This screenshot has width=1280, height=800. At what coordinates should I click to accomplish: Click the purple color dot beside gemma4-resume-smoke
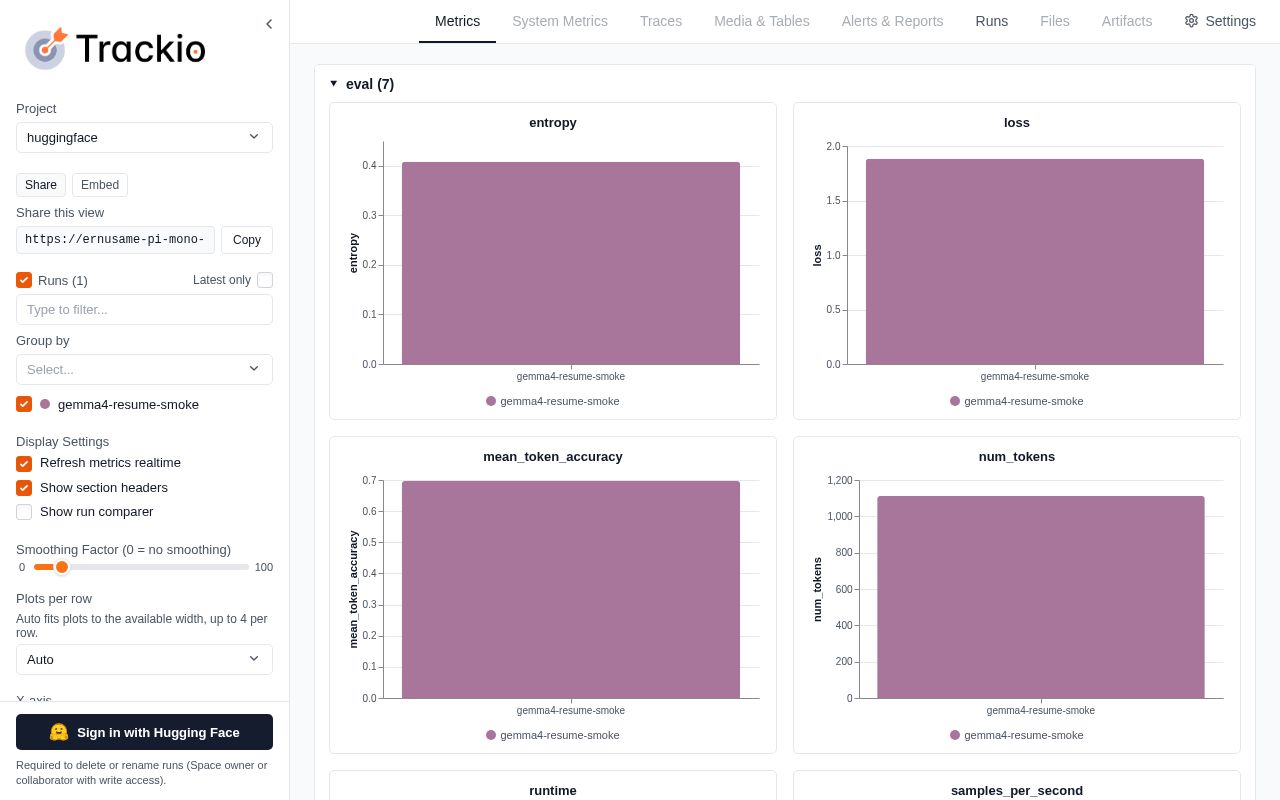tap(45, 404)
